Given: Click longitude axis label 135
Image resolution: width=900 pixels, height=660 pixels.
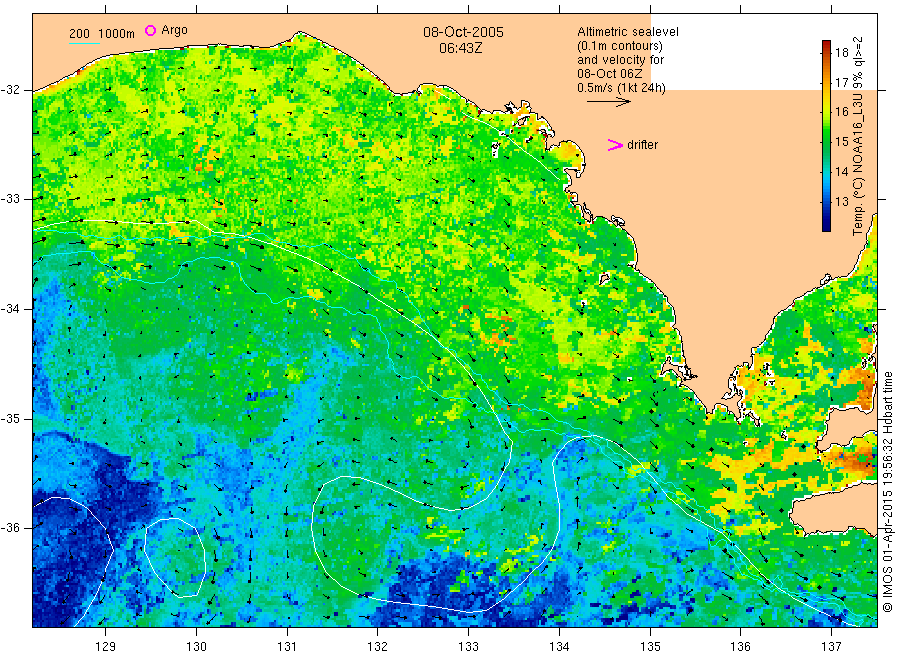Looking at the screenshot, I should 650,647.
